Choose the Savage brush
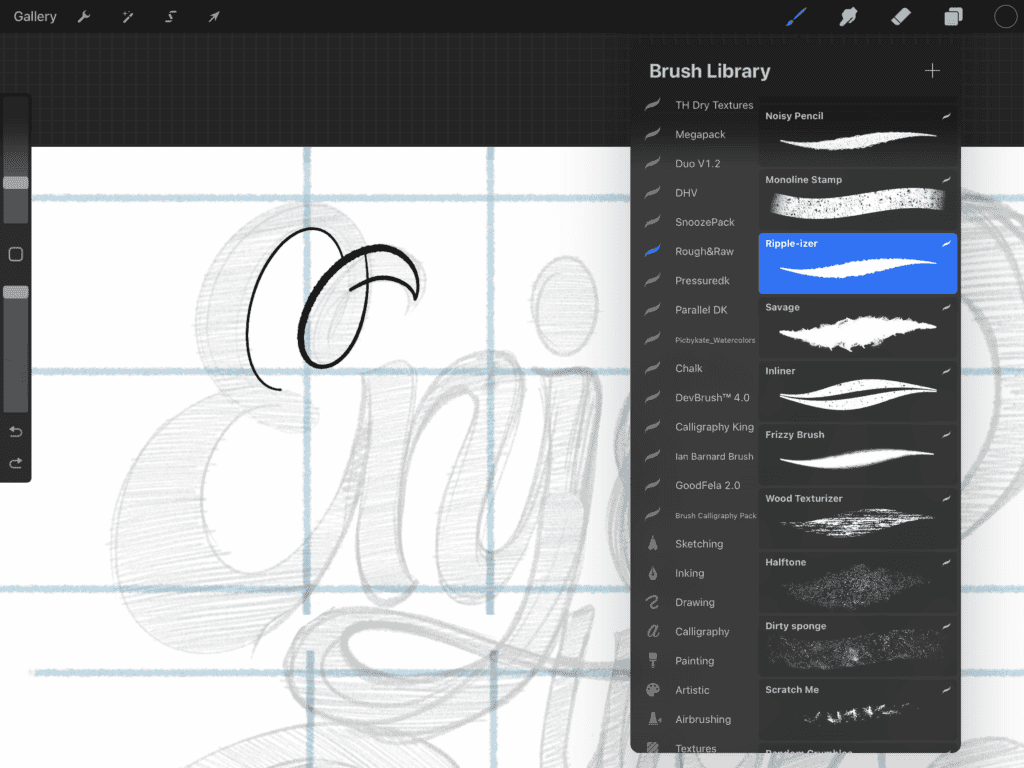Screen dimensions: 1024x768 pyautogui.click(x=857, y=327)
